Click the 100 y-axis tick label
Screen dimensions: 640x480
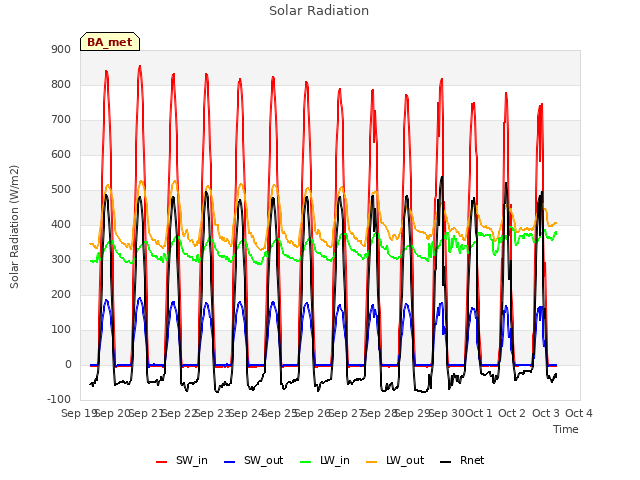tap(61, 329)
